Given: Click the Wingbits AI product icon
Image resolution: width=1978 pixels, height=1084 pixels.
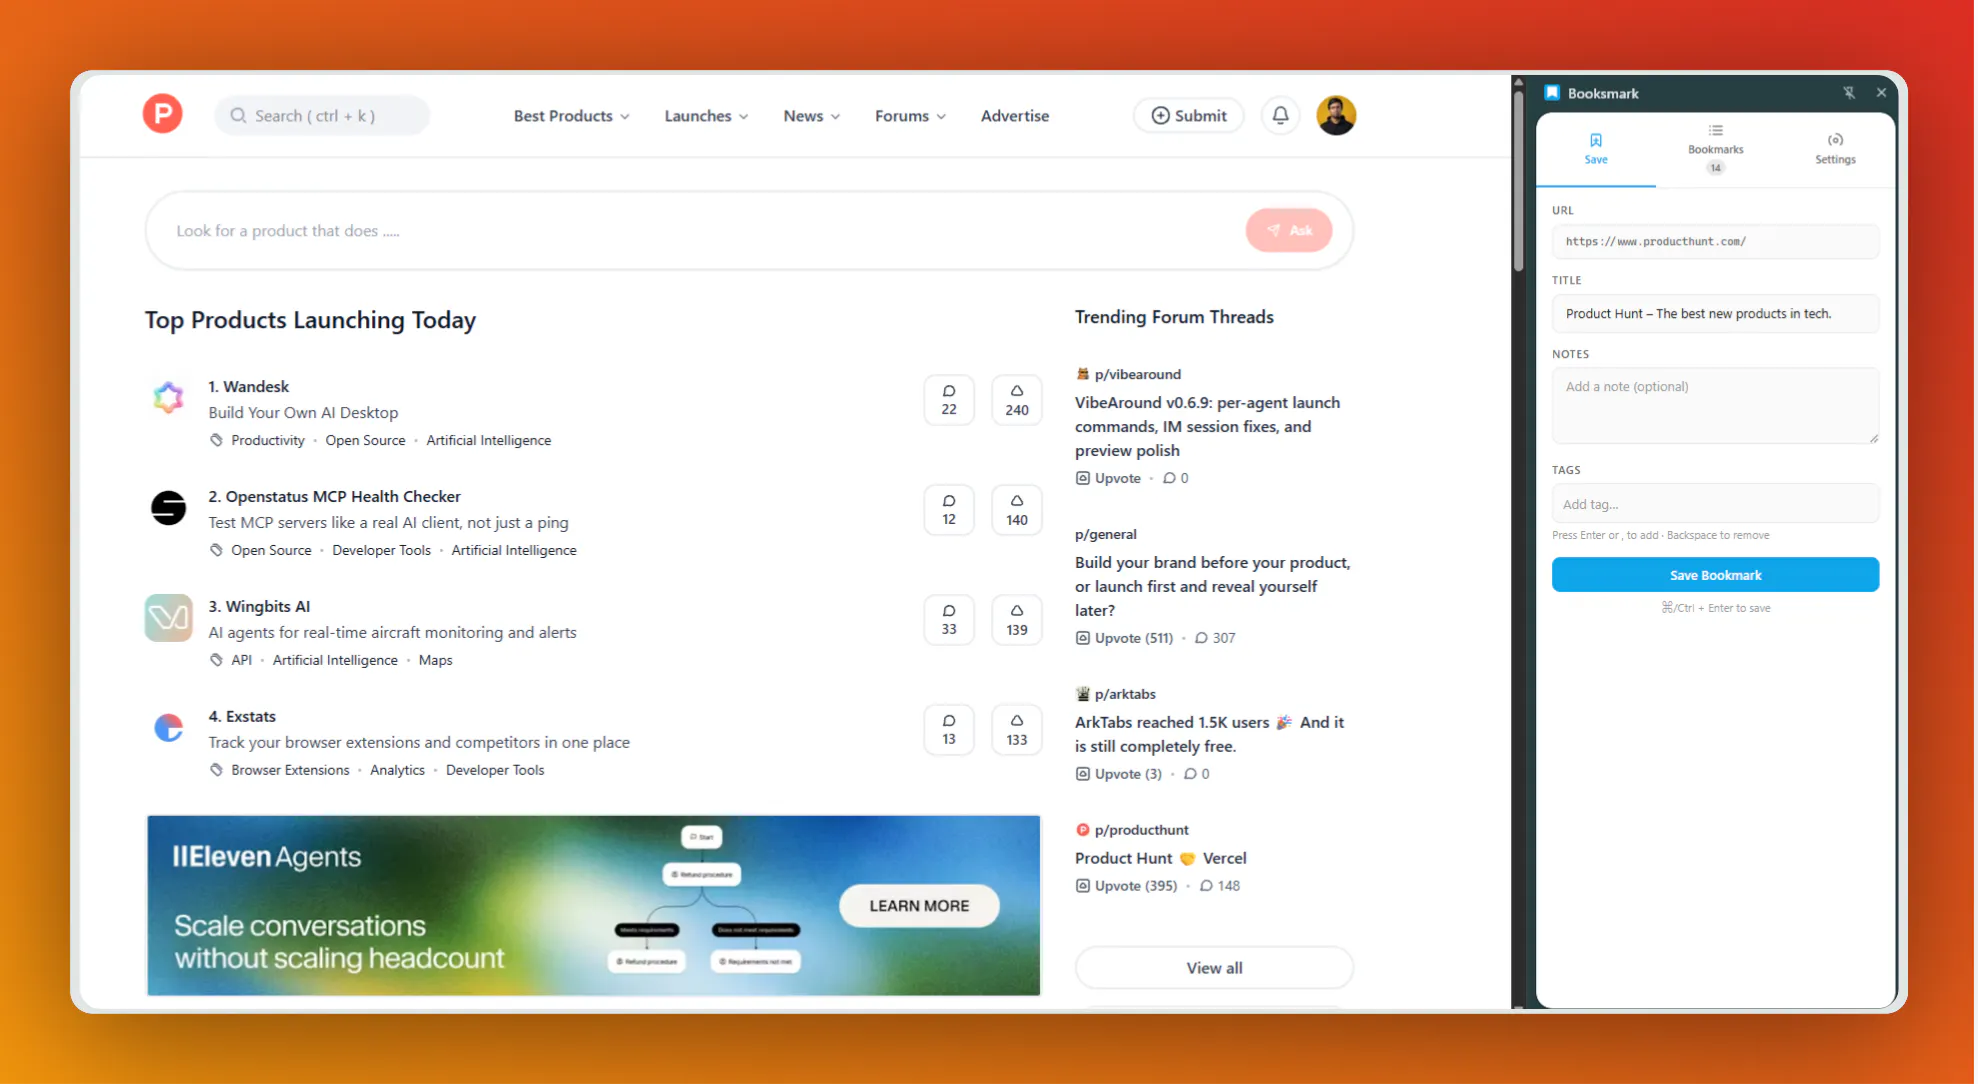Looking at the screenshot, I should point(168,617).
